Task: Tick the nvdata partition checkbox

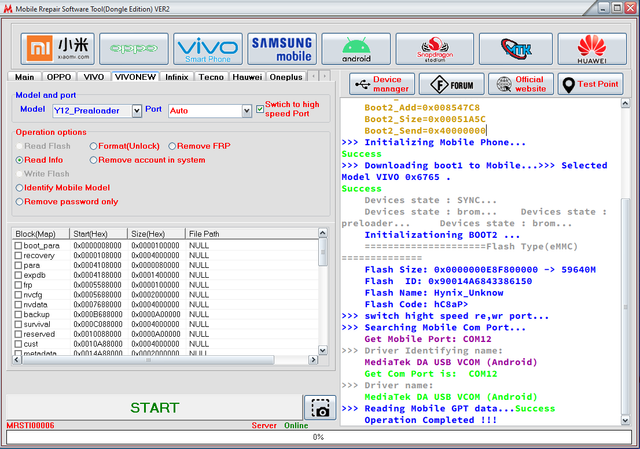Action: point(18,305)
